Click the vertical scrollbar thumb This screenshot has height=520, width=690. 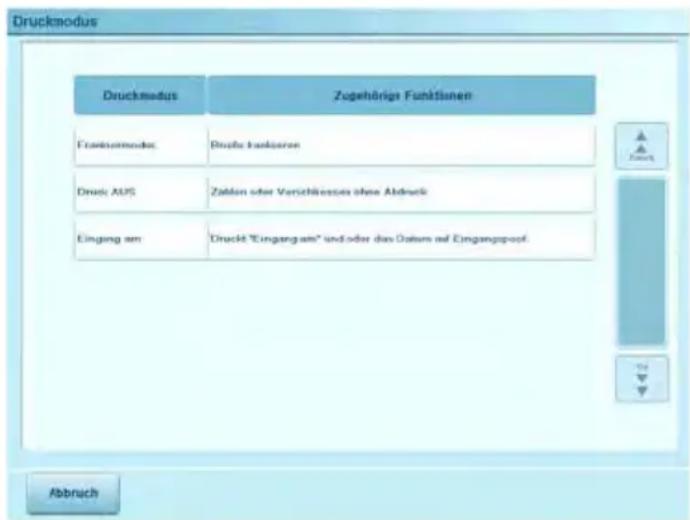pos(642,262)
